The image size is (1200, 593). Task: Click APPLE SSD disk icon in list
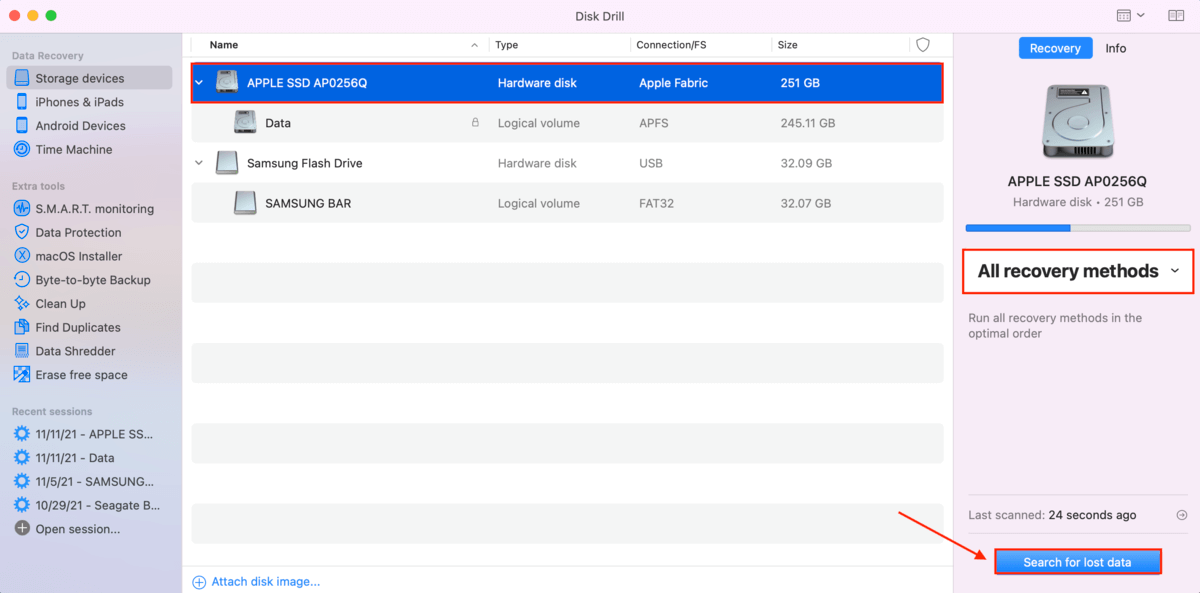228,83
